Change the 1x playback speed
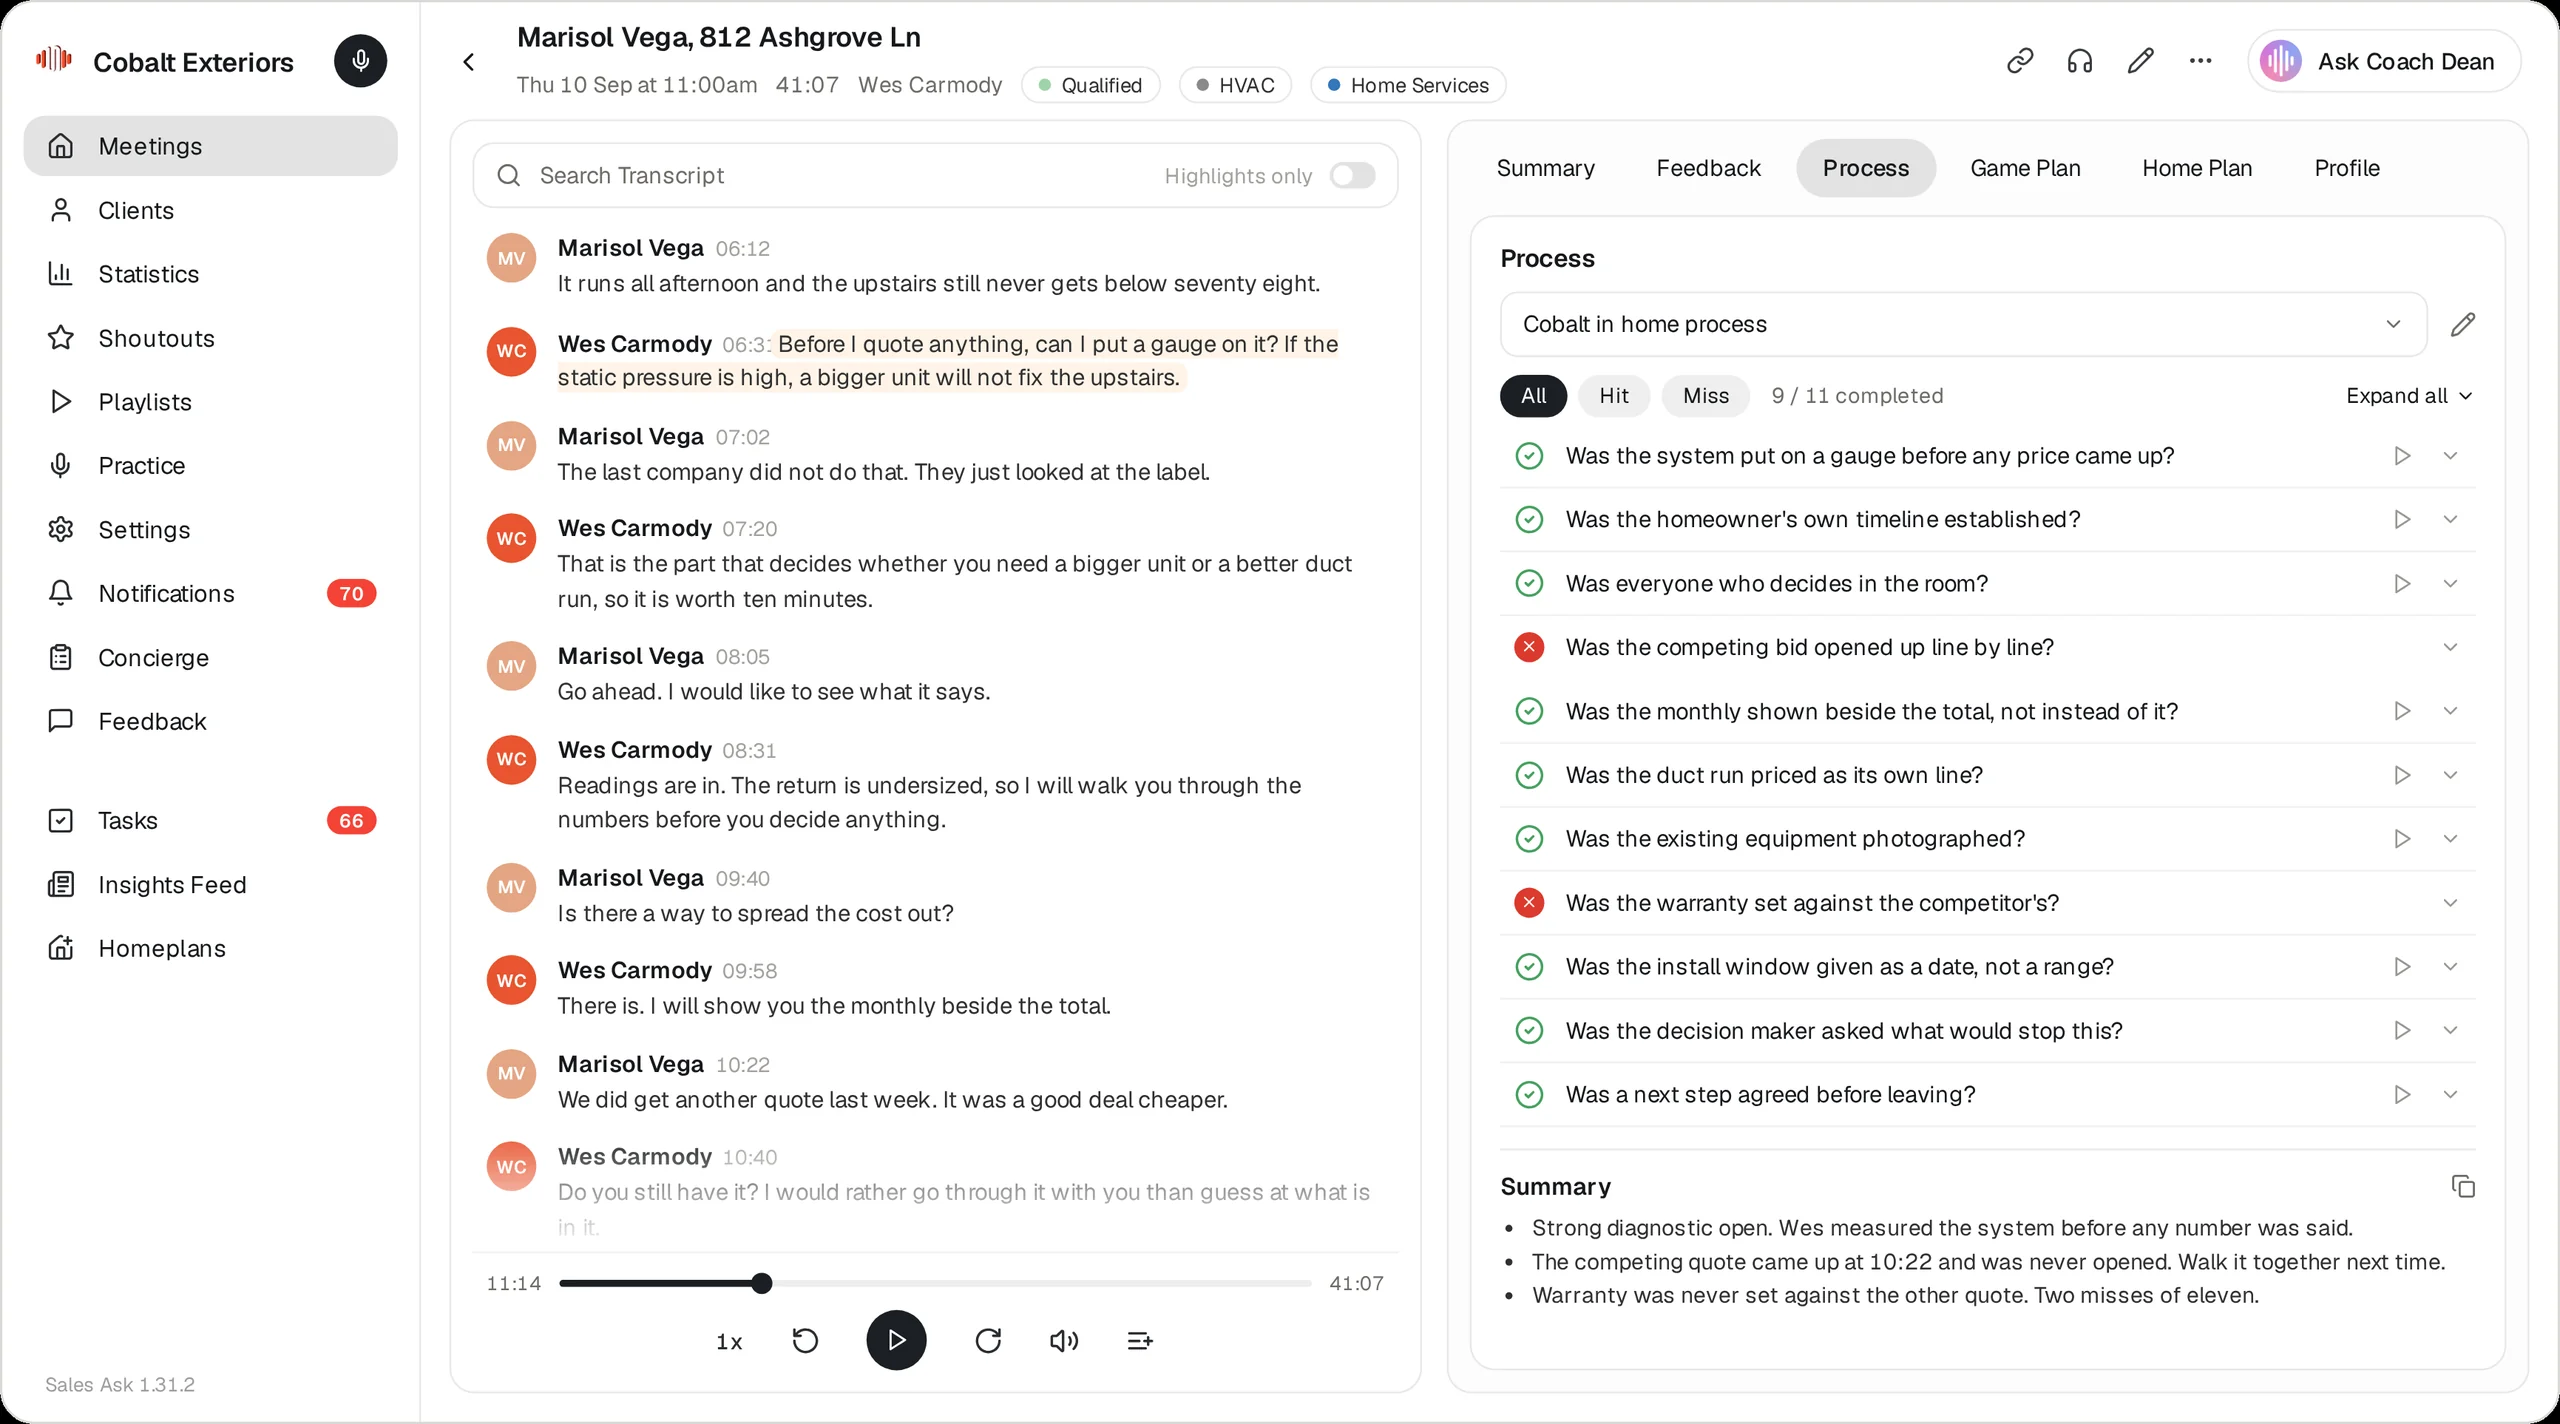 [729, 1341]
